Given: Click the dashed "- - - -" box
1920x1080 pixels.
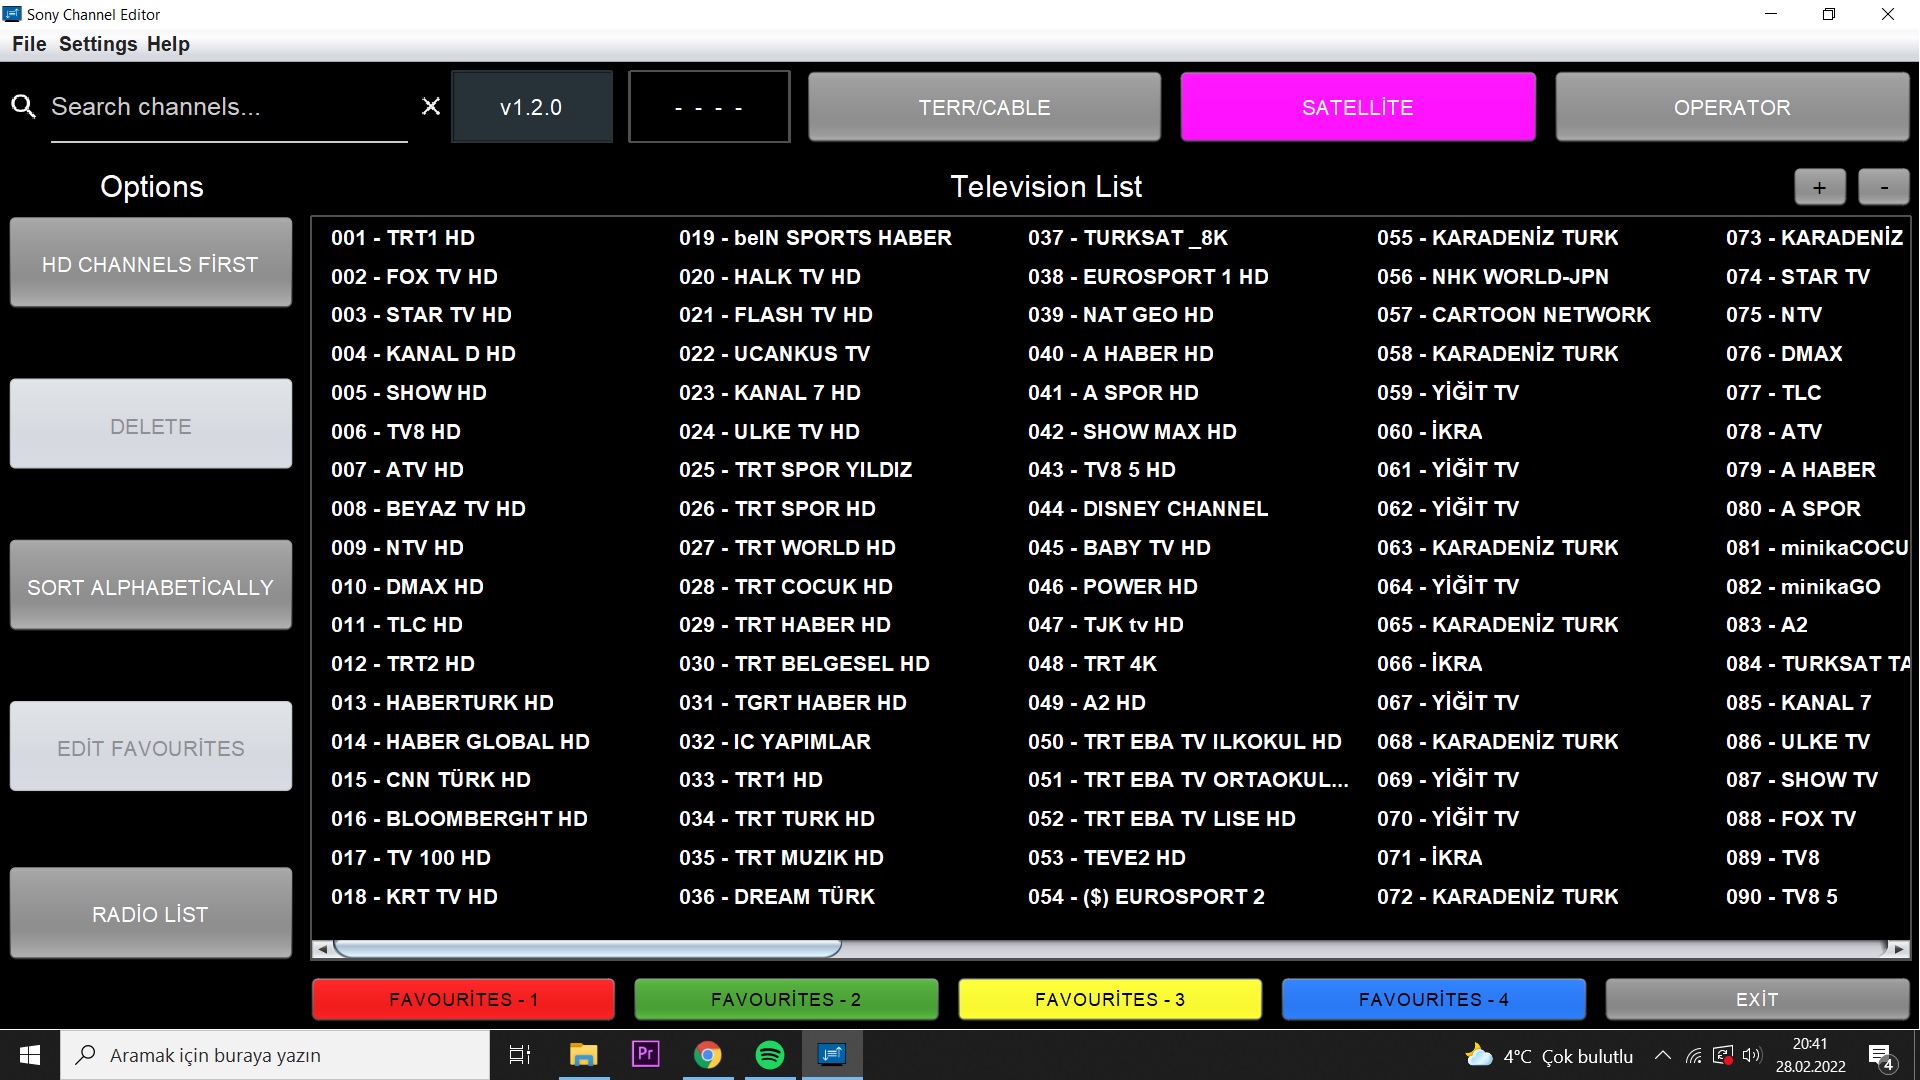Looking at the screenshot, I should [x=709, y=107].
